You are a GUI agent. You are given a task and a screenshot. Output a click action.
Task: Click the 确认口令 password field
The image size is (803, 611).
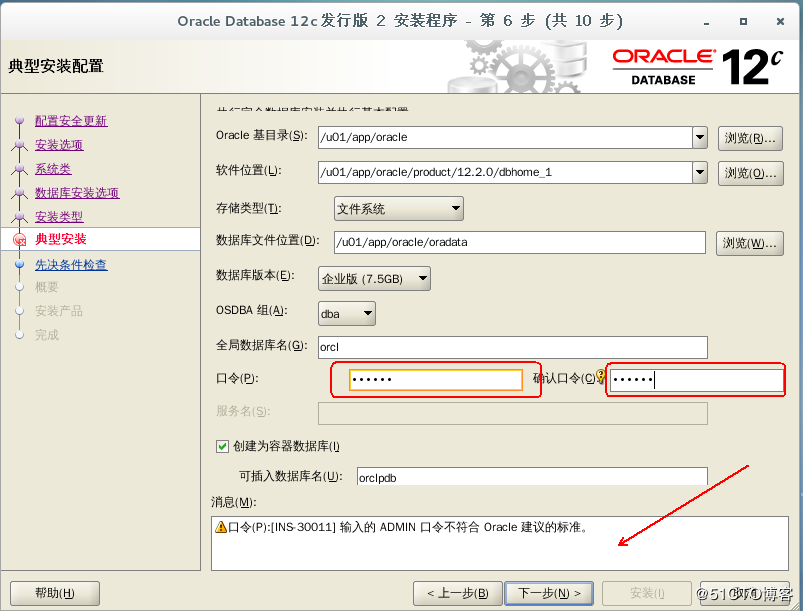[696, 380]
